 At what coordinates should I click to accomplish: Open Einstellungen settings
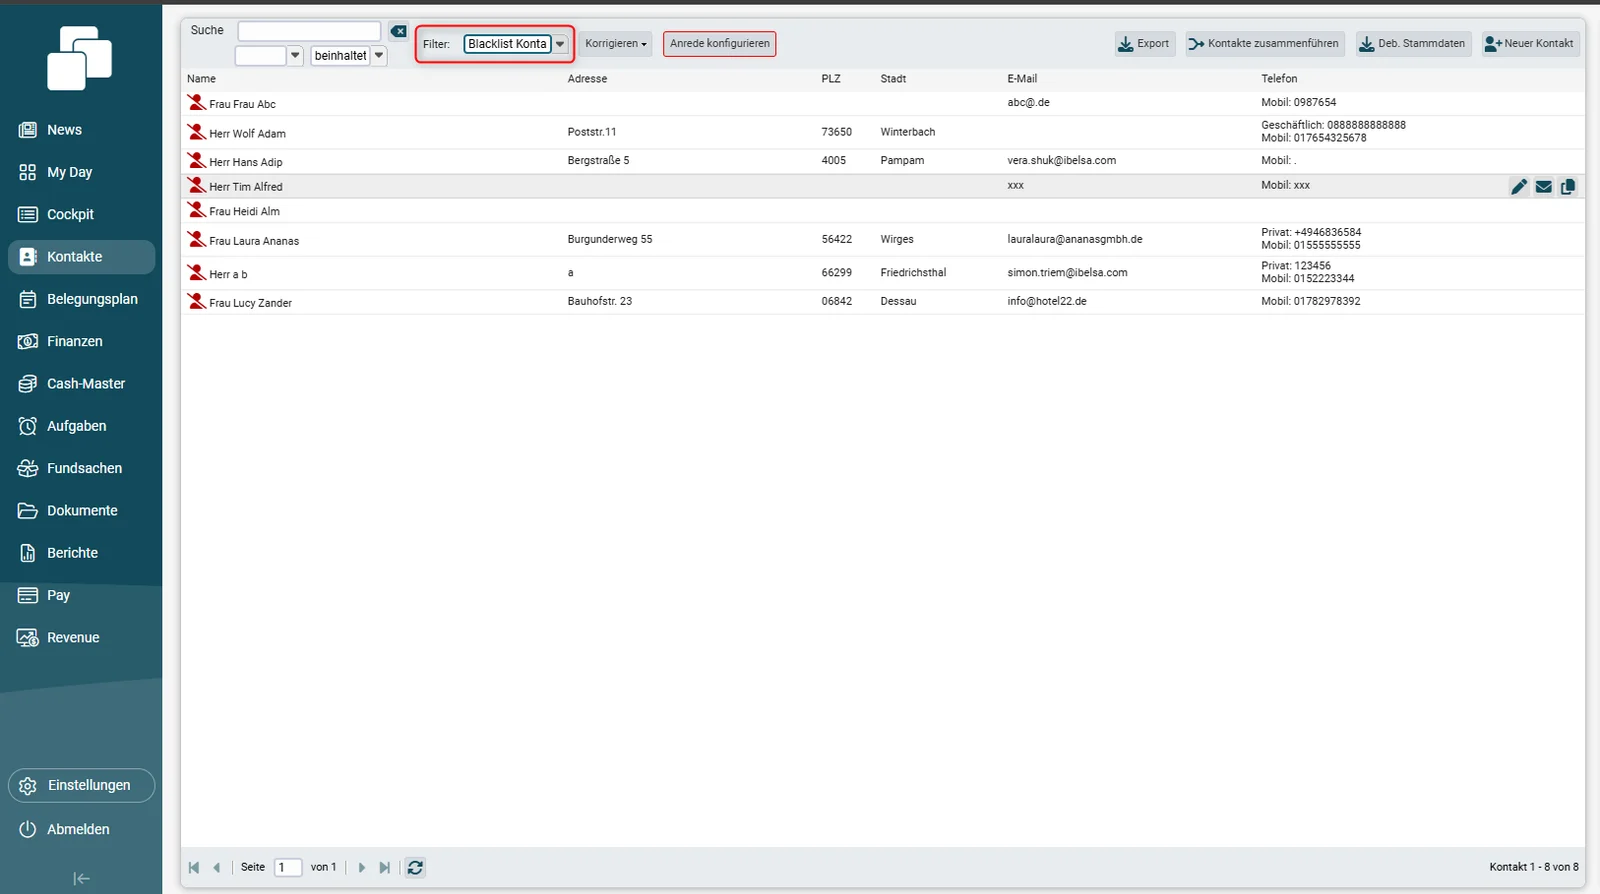point(81,785)
